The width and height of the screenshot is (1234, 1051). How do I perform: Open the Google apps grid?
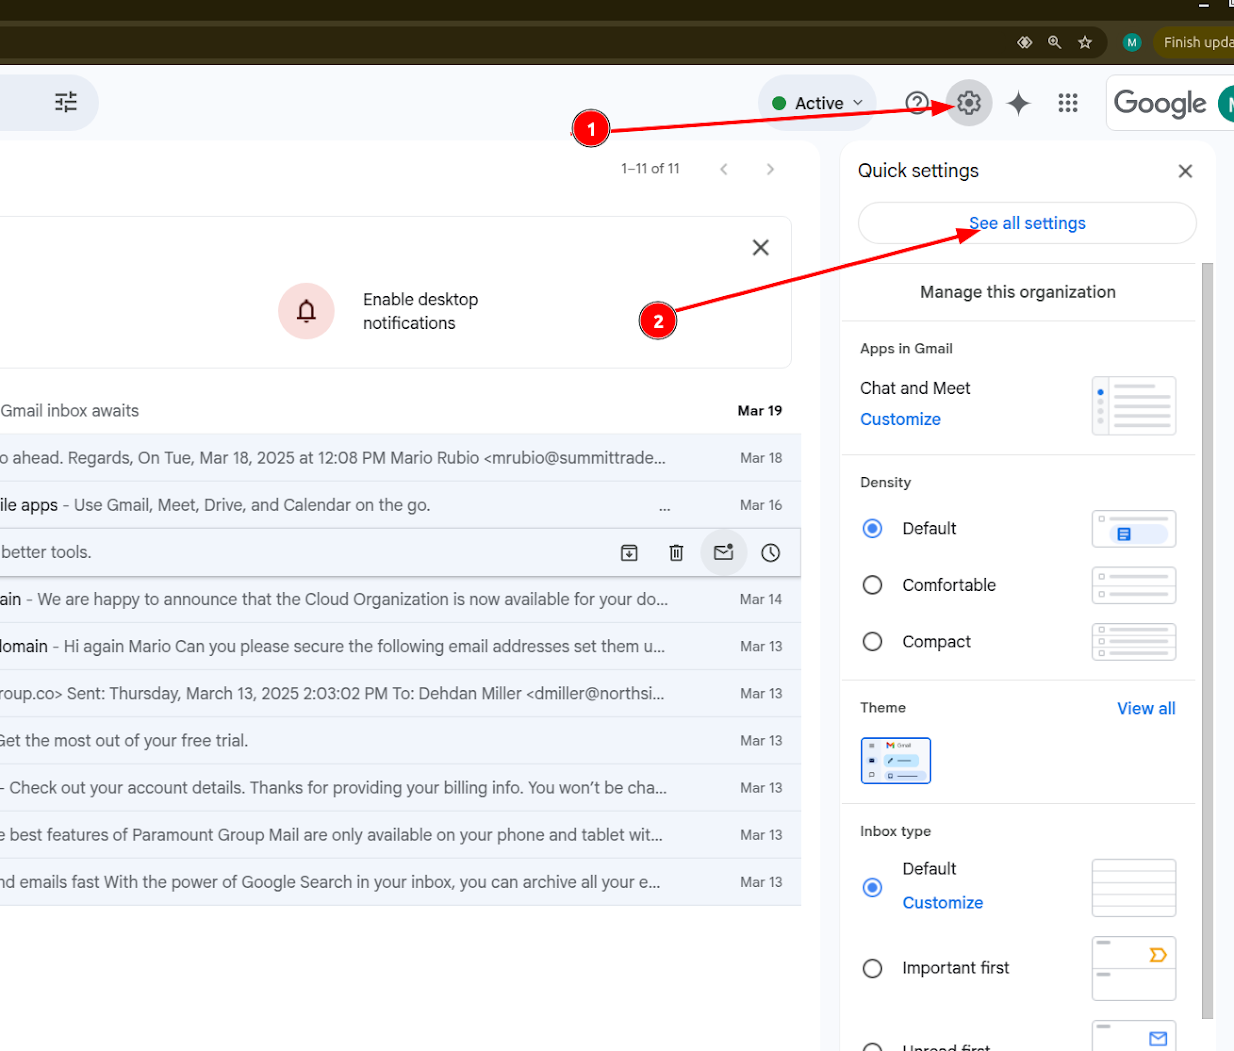[x=1067, y=103]
